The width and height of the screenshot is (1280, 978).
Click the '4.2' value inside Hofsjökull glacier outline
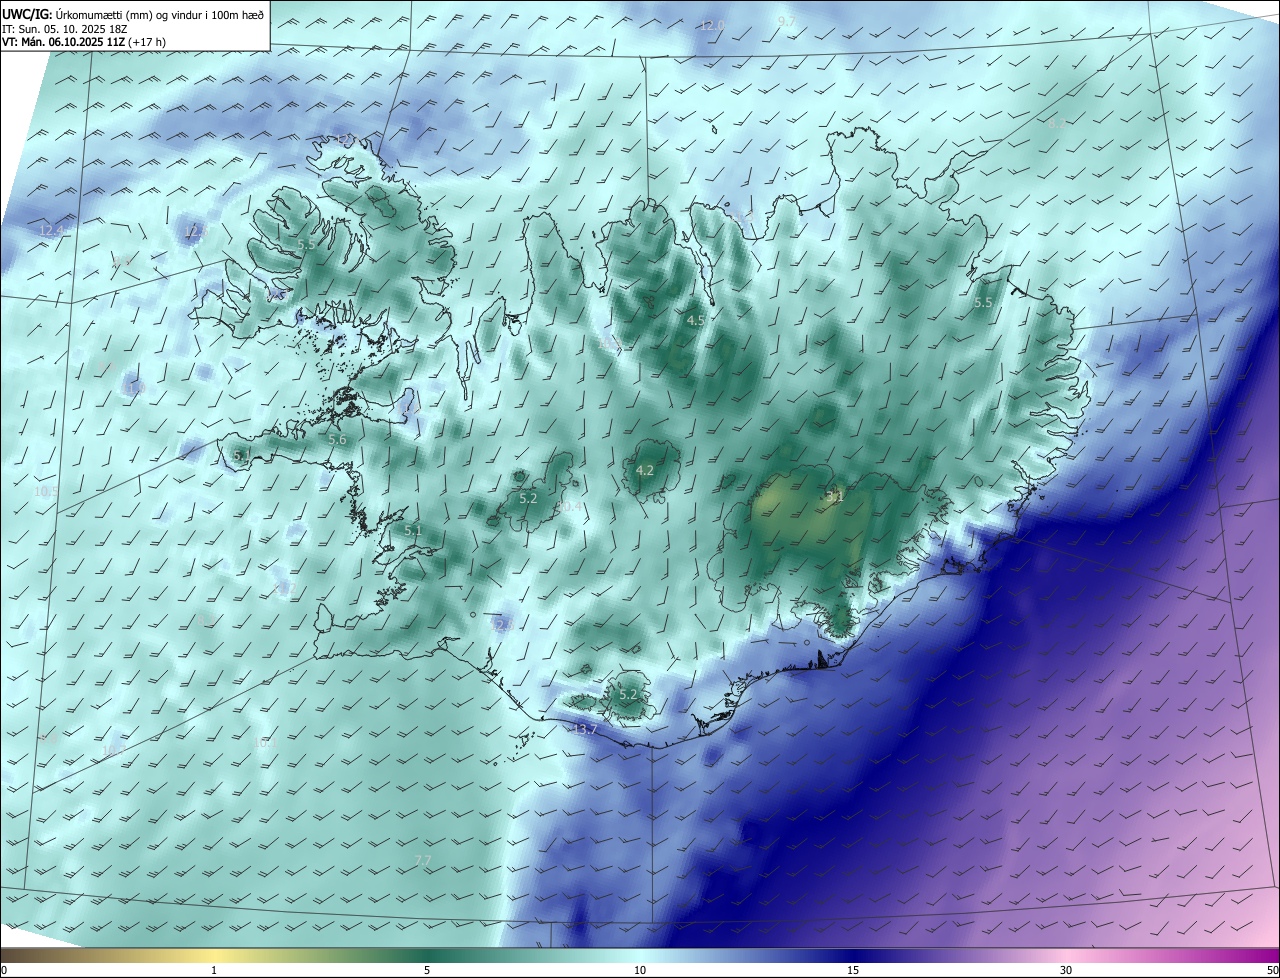(644, 470)
